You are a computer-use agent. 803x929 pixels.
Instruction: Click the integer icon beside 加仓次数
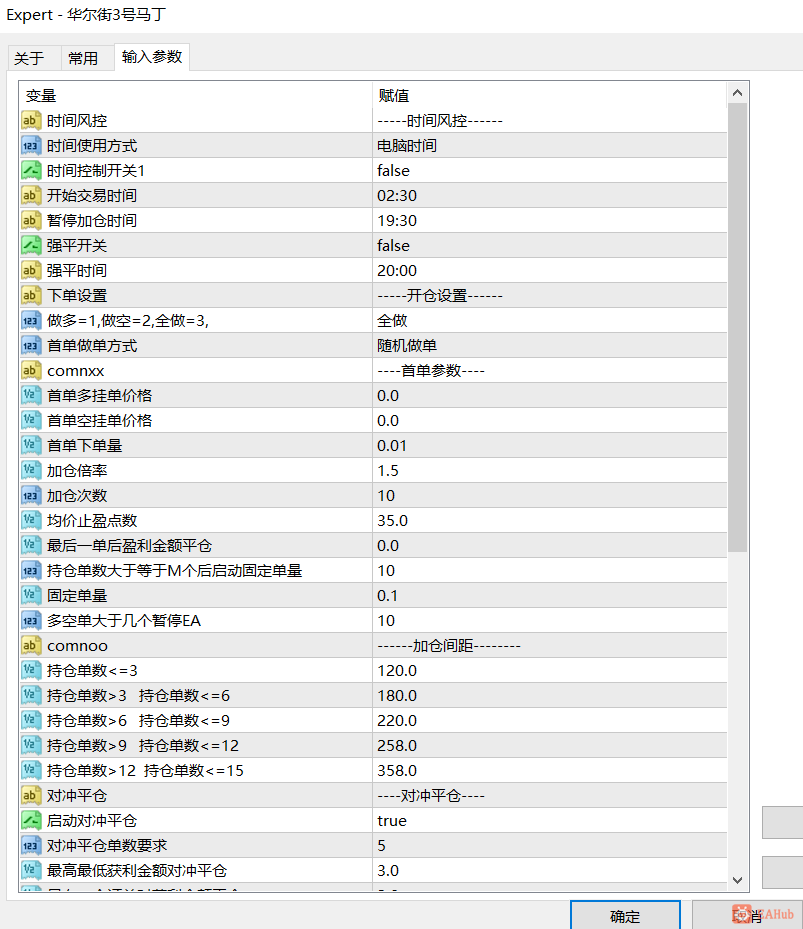coord(31,495)
